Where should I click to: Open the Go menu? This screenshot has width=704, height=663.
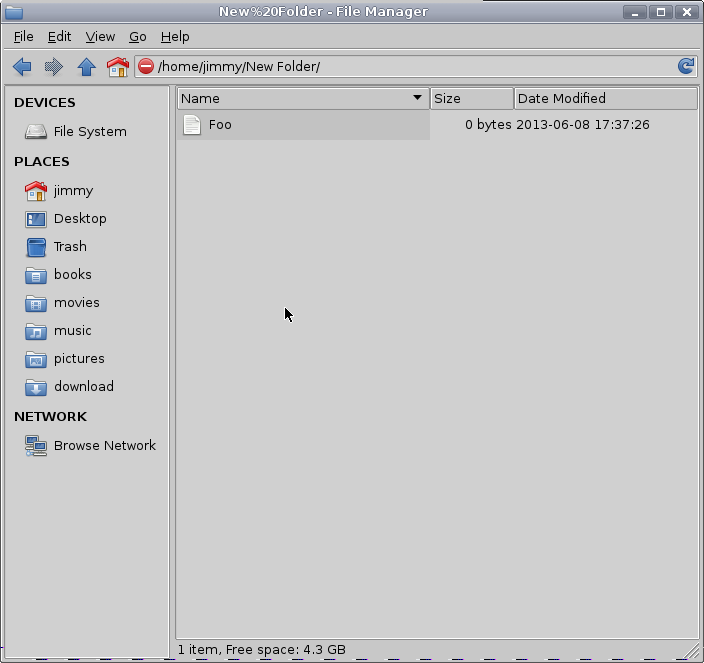pos(138,36)
